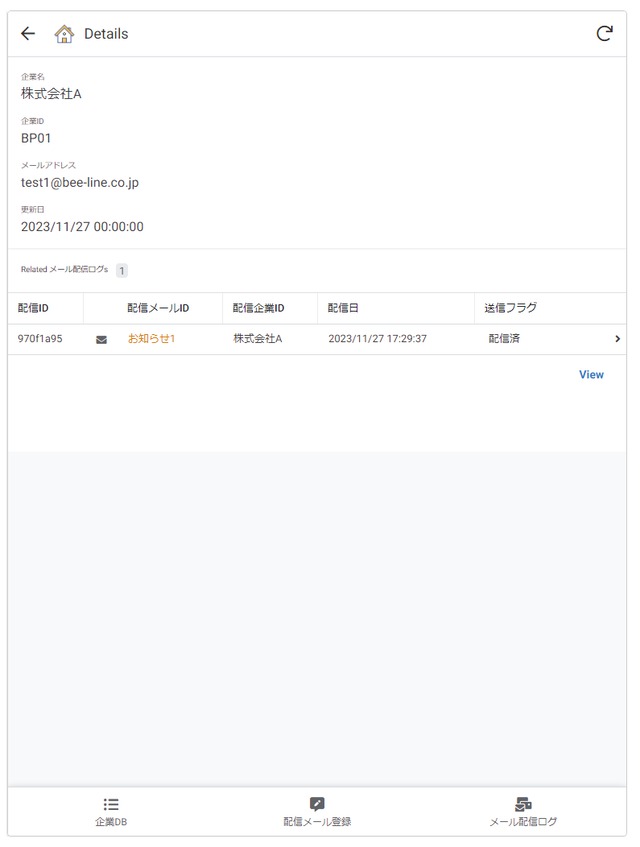Click the 配信済 status in the log row
Viewport: 640px width, 847px height.
504,339
